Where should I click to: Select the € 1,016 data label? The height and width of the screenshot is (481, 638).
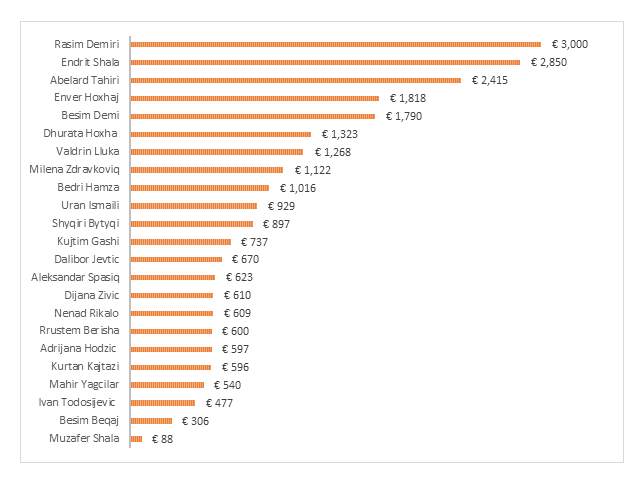[x=298, y=188]
